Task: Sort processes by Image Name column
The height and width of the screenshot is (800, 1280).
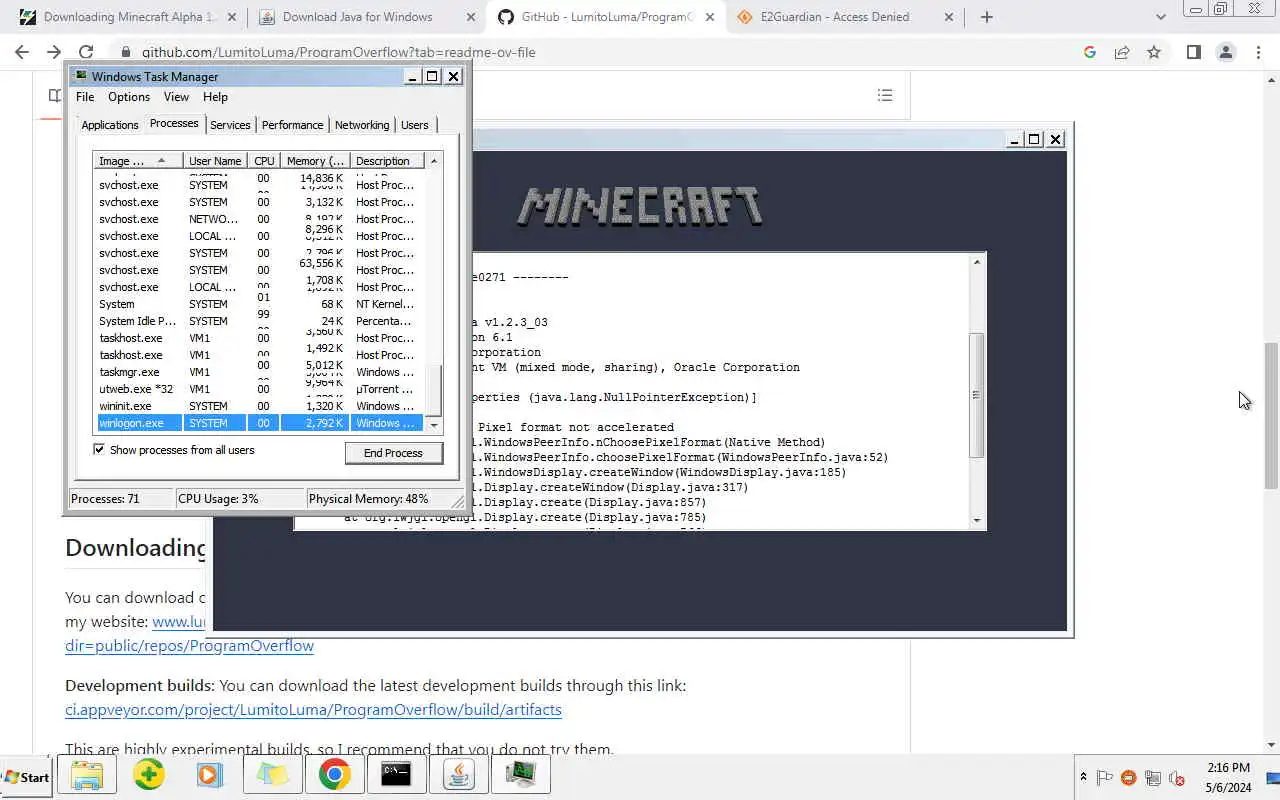Action: pyautogui.click(x=138, y=161)
